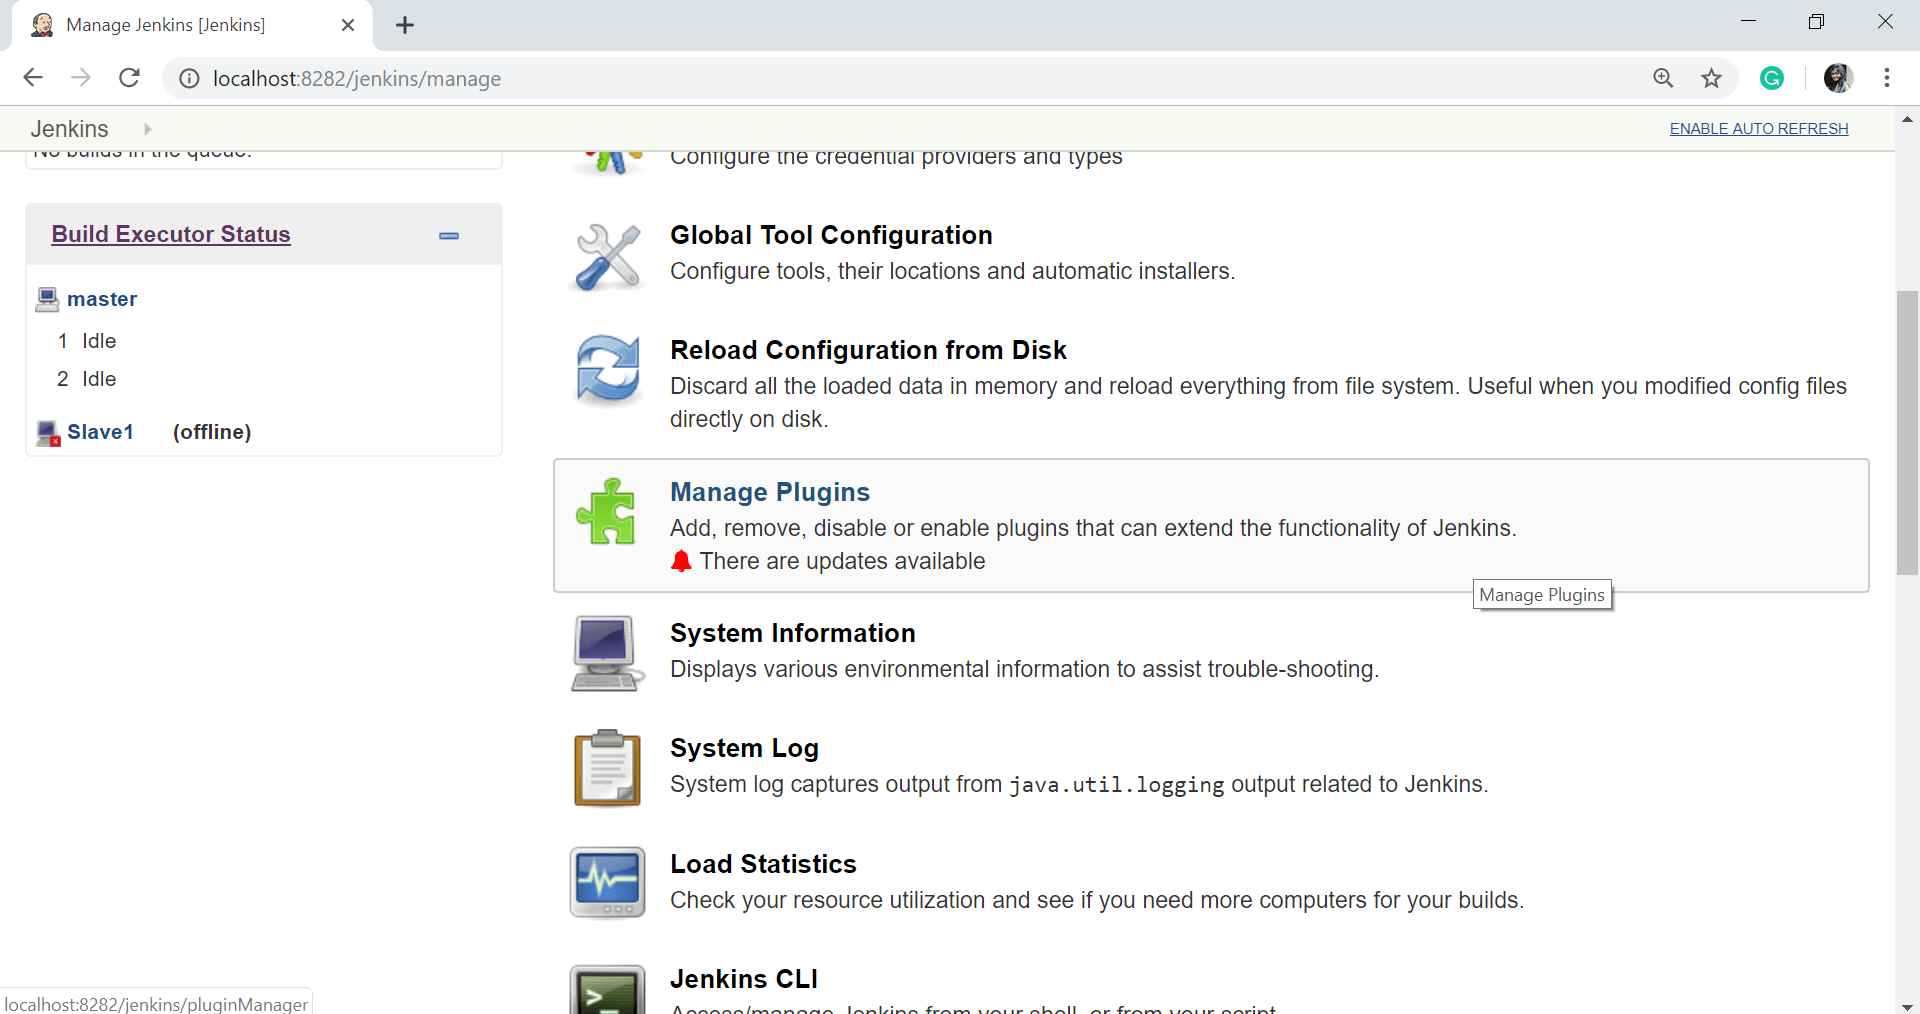Open the System Information heading
Screen dimensions: 1920x1014
pos(793,633)
